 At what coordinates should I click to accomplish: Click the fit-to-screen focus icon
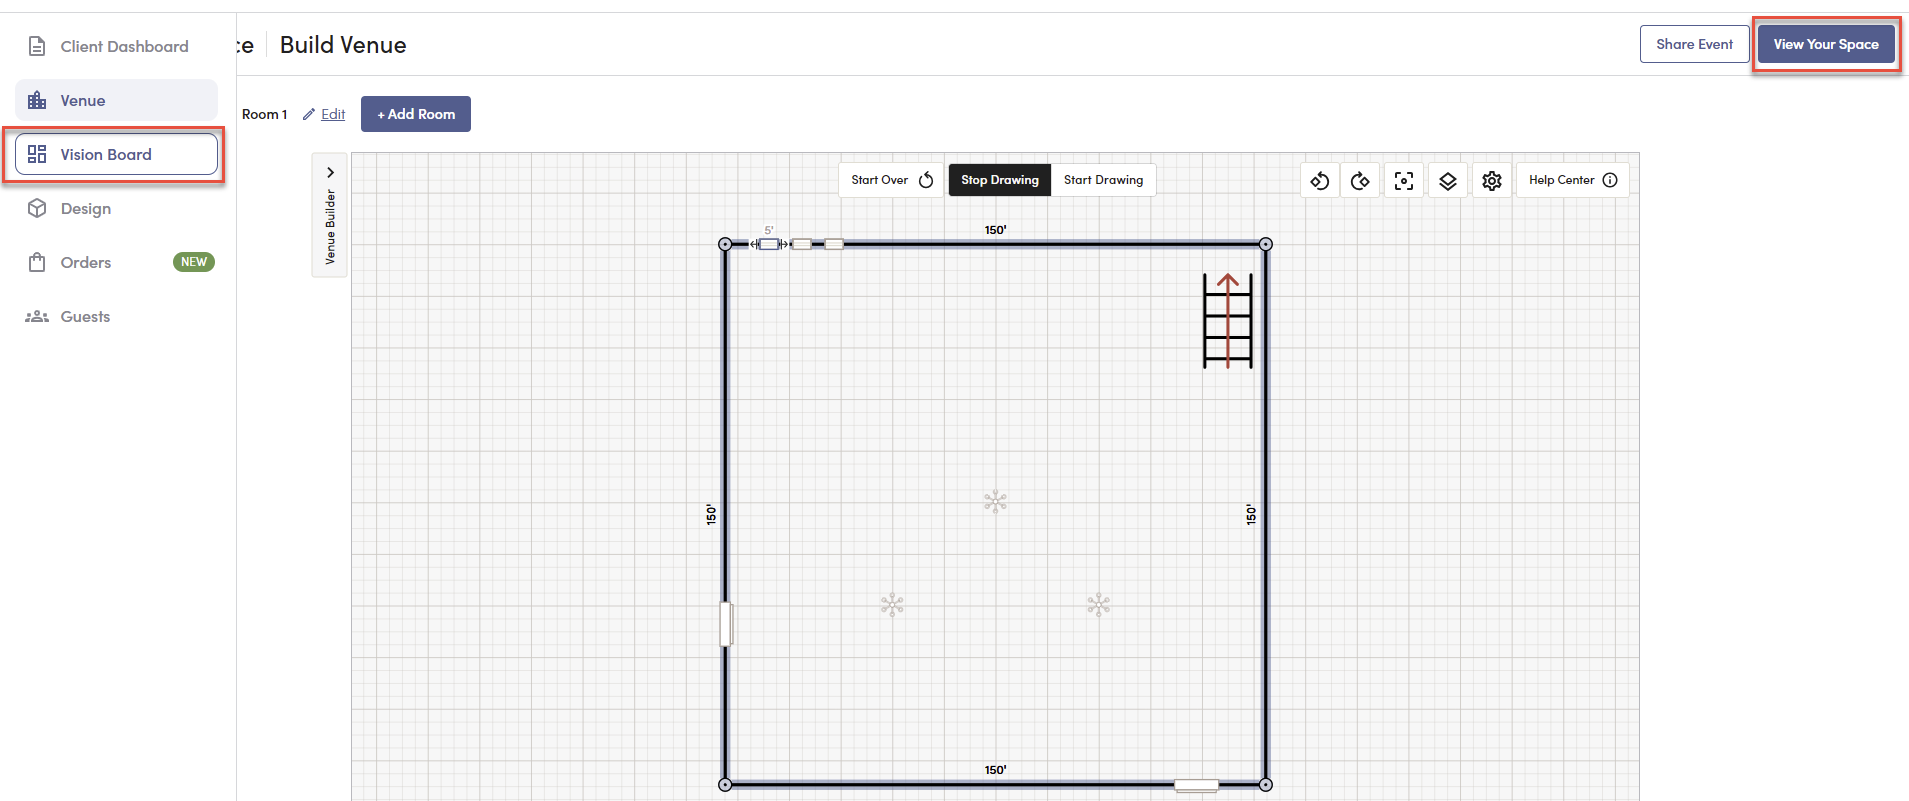point(1404,181)
